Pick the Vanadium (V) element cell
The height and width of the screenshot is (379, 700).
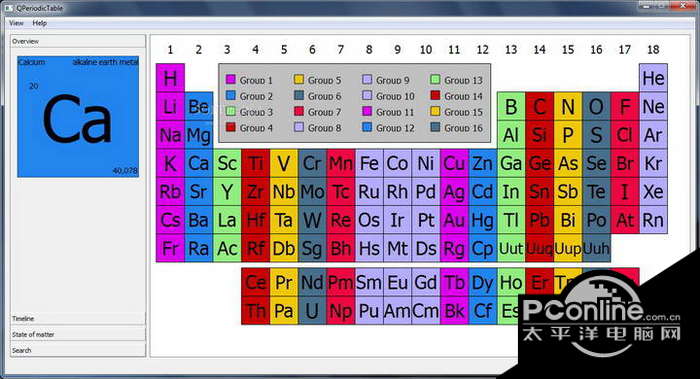click(284, 163)
